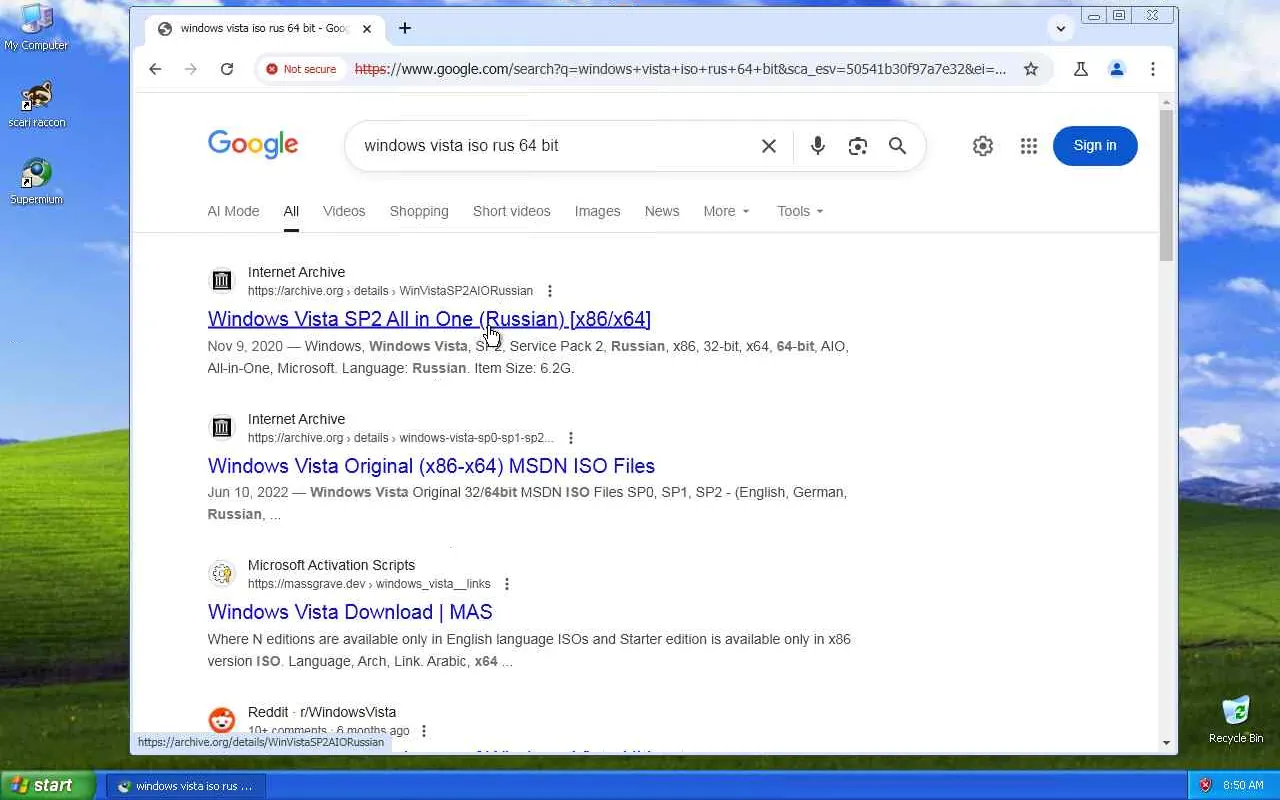1280x800 pixels.
Task: Open the Google apps grid
Action: pyautogui.click(x=1029, y=146)
